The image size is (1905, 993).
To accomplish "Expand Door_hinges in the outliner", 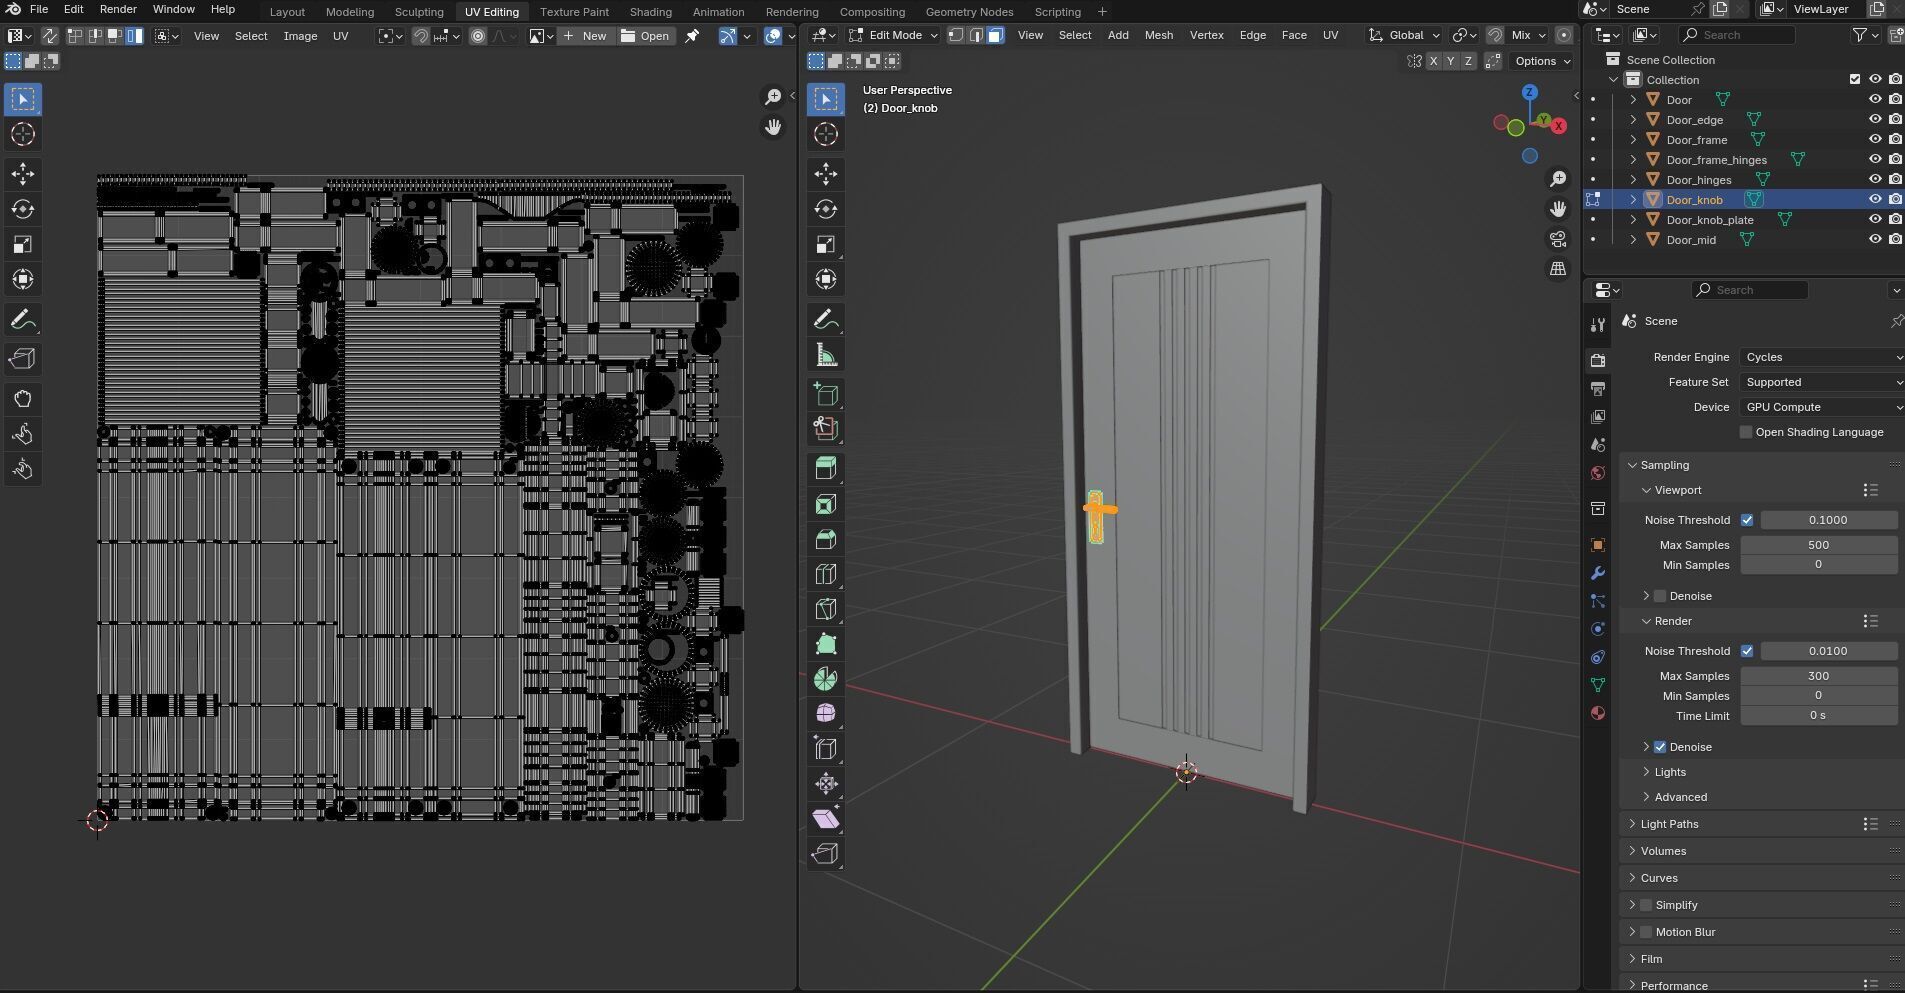I will click(x=1633, y=180).
